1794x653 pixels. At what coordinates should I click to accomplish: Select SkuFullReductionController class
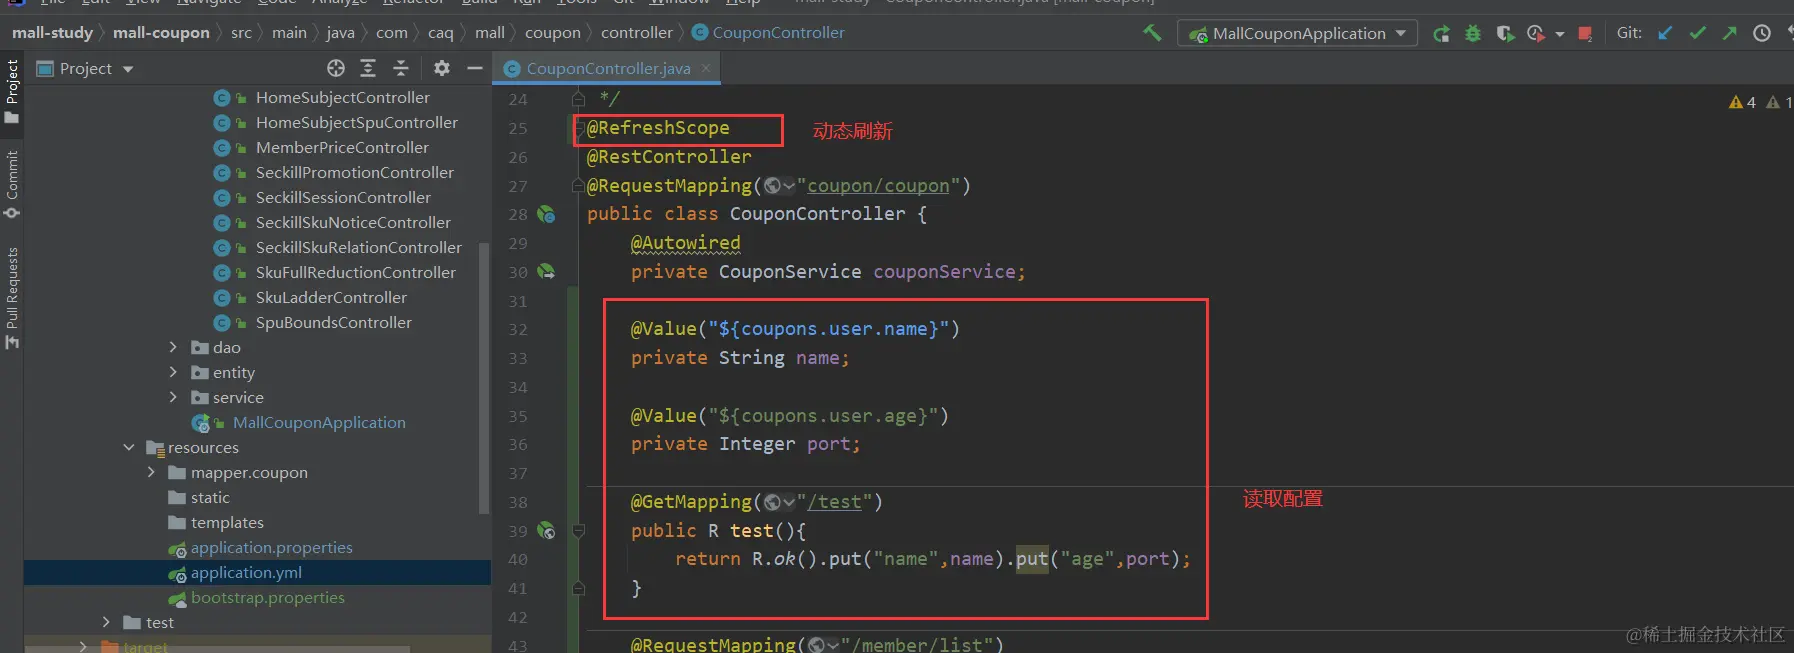coord(355,272)
